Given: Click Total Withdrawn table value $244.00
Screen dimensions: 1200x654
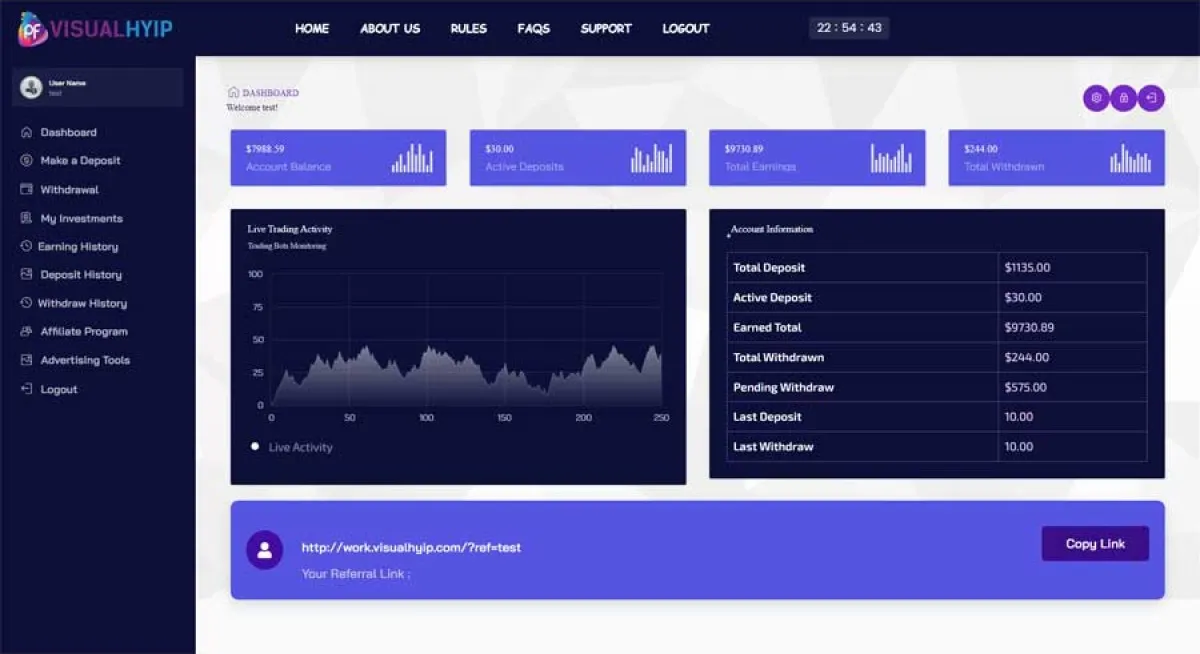Looking at the screenshot, I should [1026, 357].
